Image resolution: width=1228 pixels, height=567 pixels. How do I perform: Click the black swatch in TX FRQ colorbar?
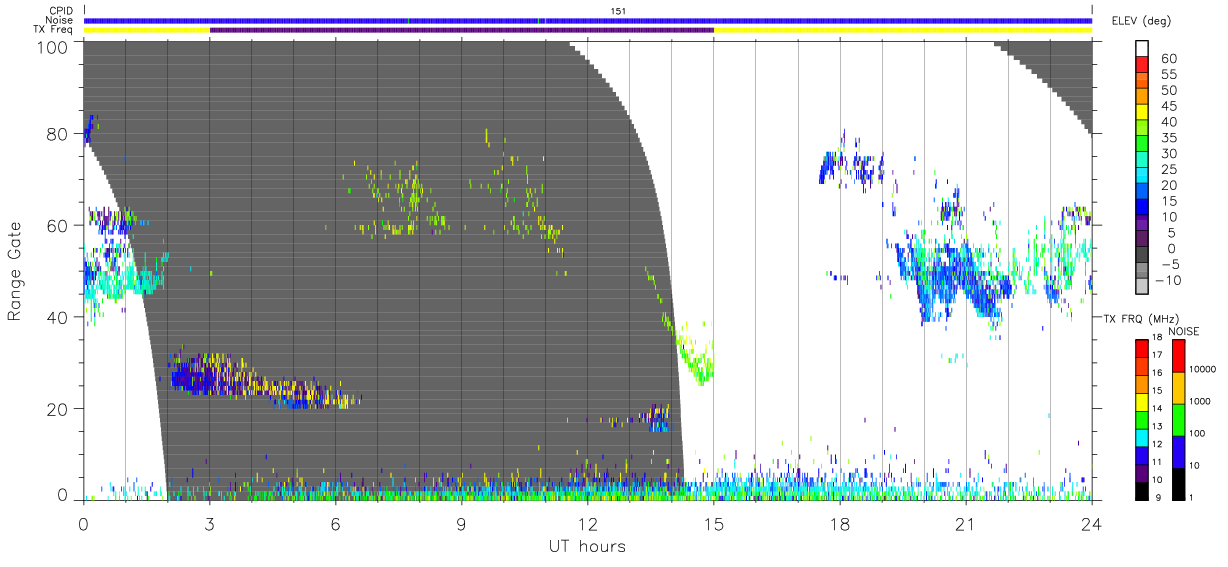(1142, 491)
